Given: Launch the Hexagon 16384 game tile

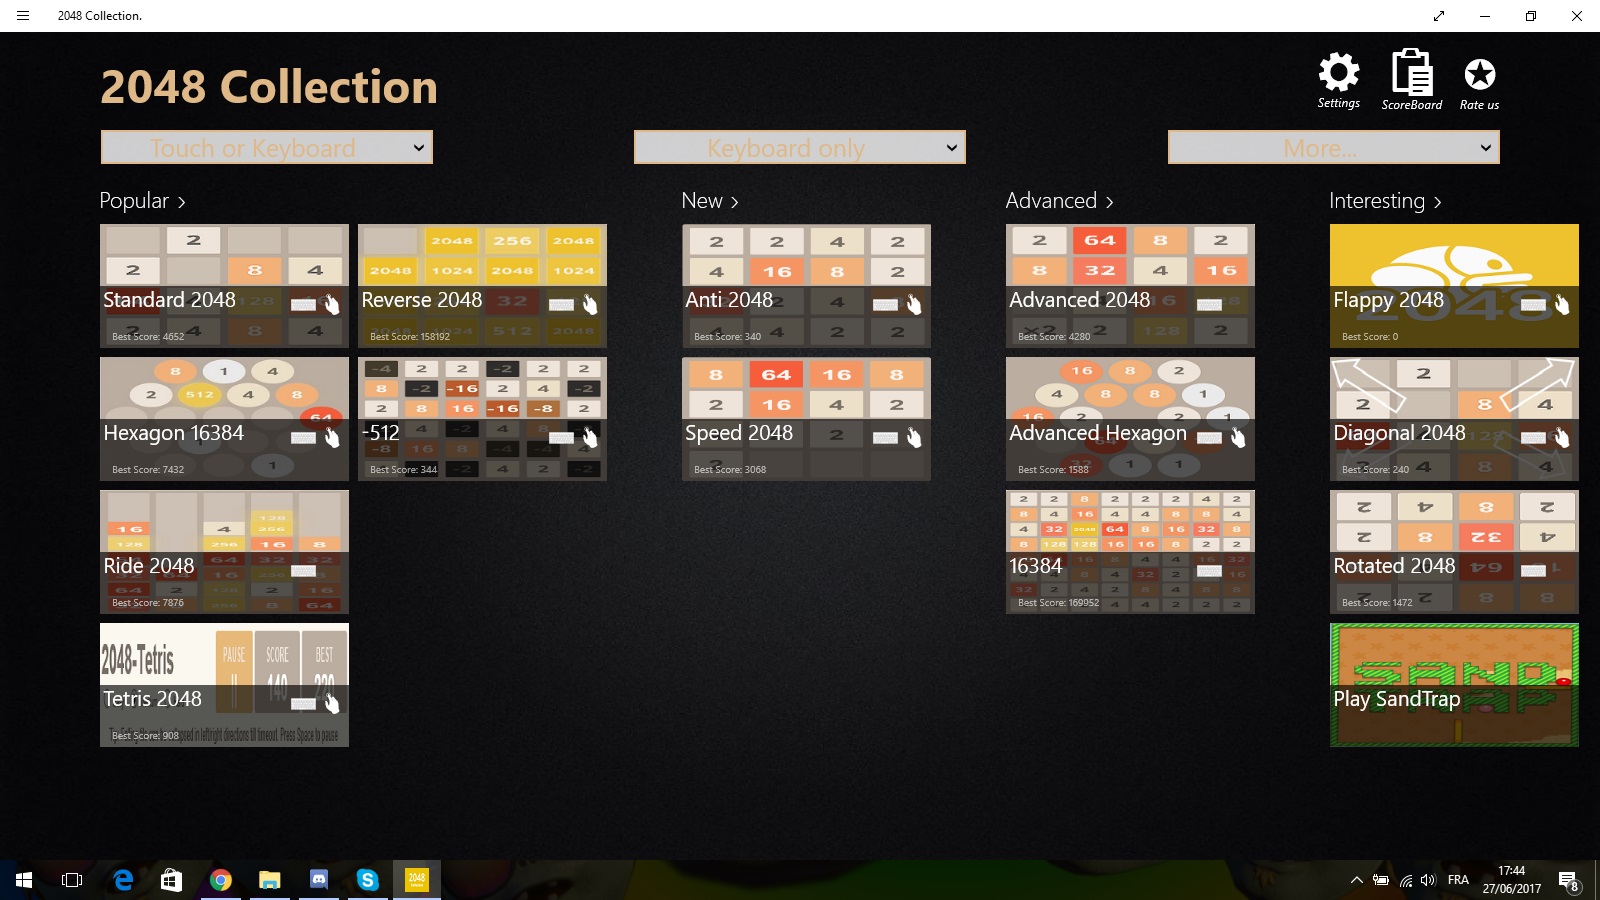Looking at the screenshot, I should pos(224,418).
